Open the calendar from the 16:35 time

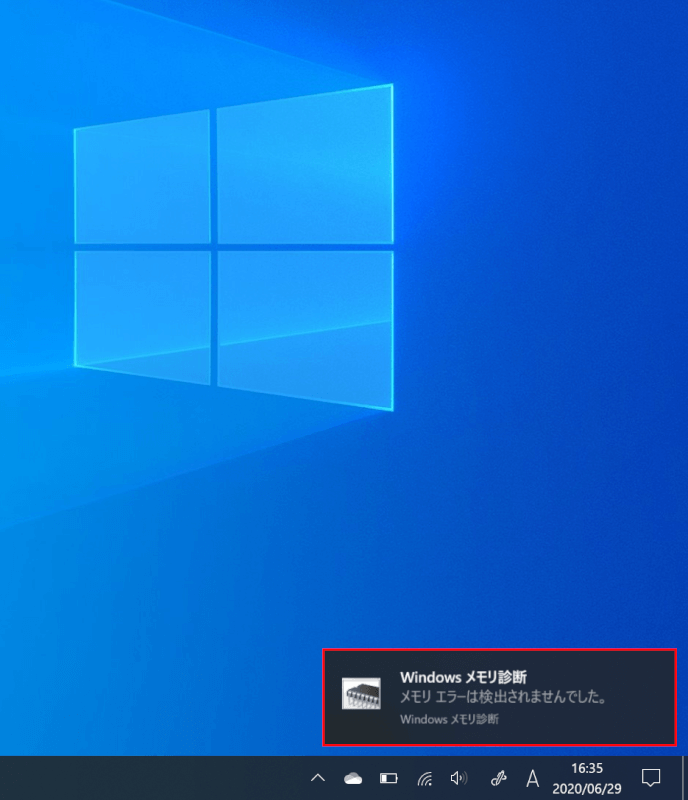point(586,769)
